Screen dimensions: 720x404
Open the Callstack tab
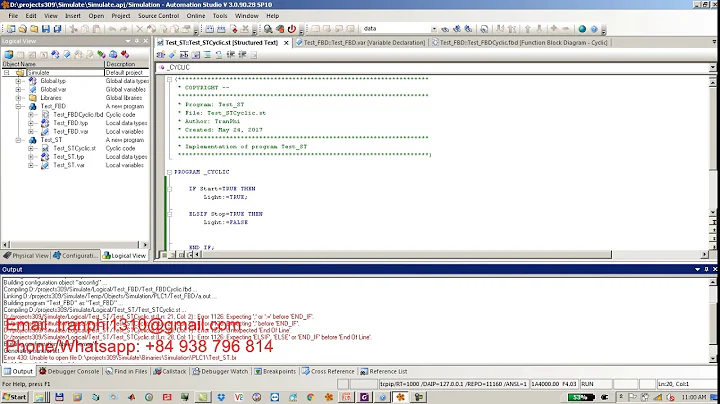coord(170,371)
